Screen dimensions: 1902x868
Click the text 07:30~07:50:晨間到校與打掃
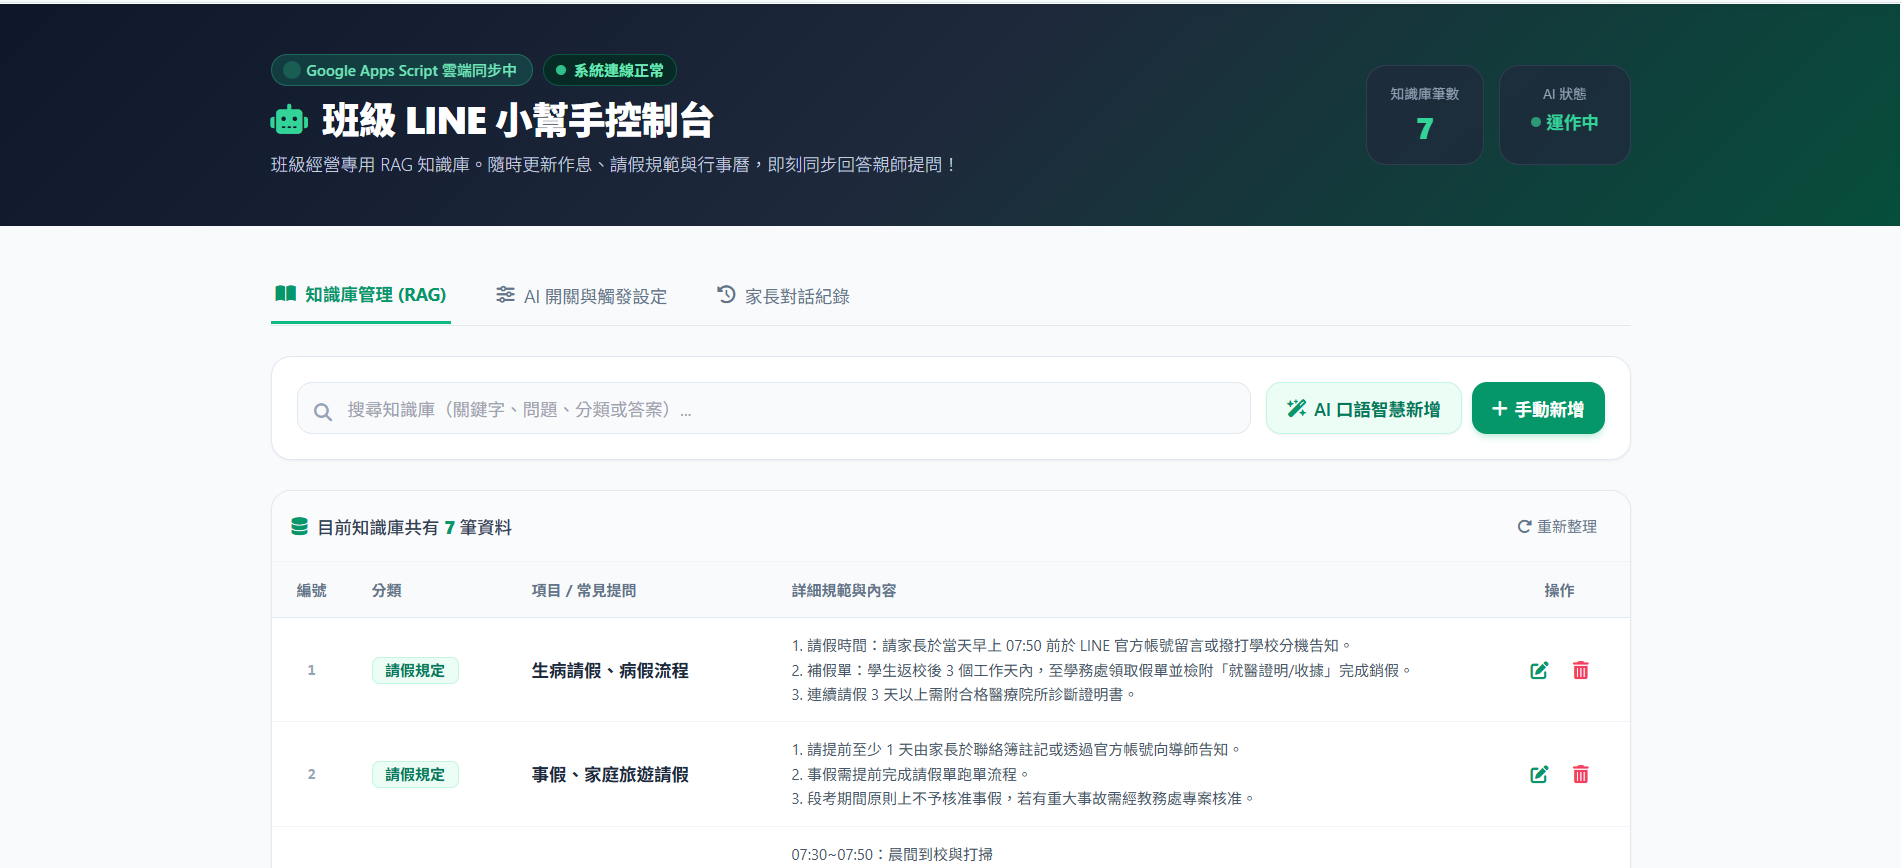point(892,854)
